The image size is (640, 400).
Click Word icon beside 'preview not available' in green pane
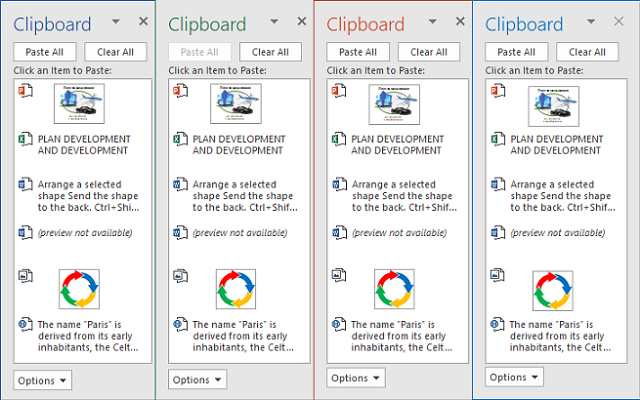pyautogui.click(x=180, y=233)
